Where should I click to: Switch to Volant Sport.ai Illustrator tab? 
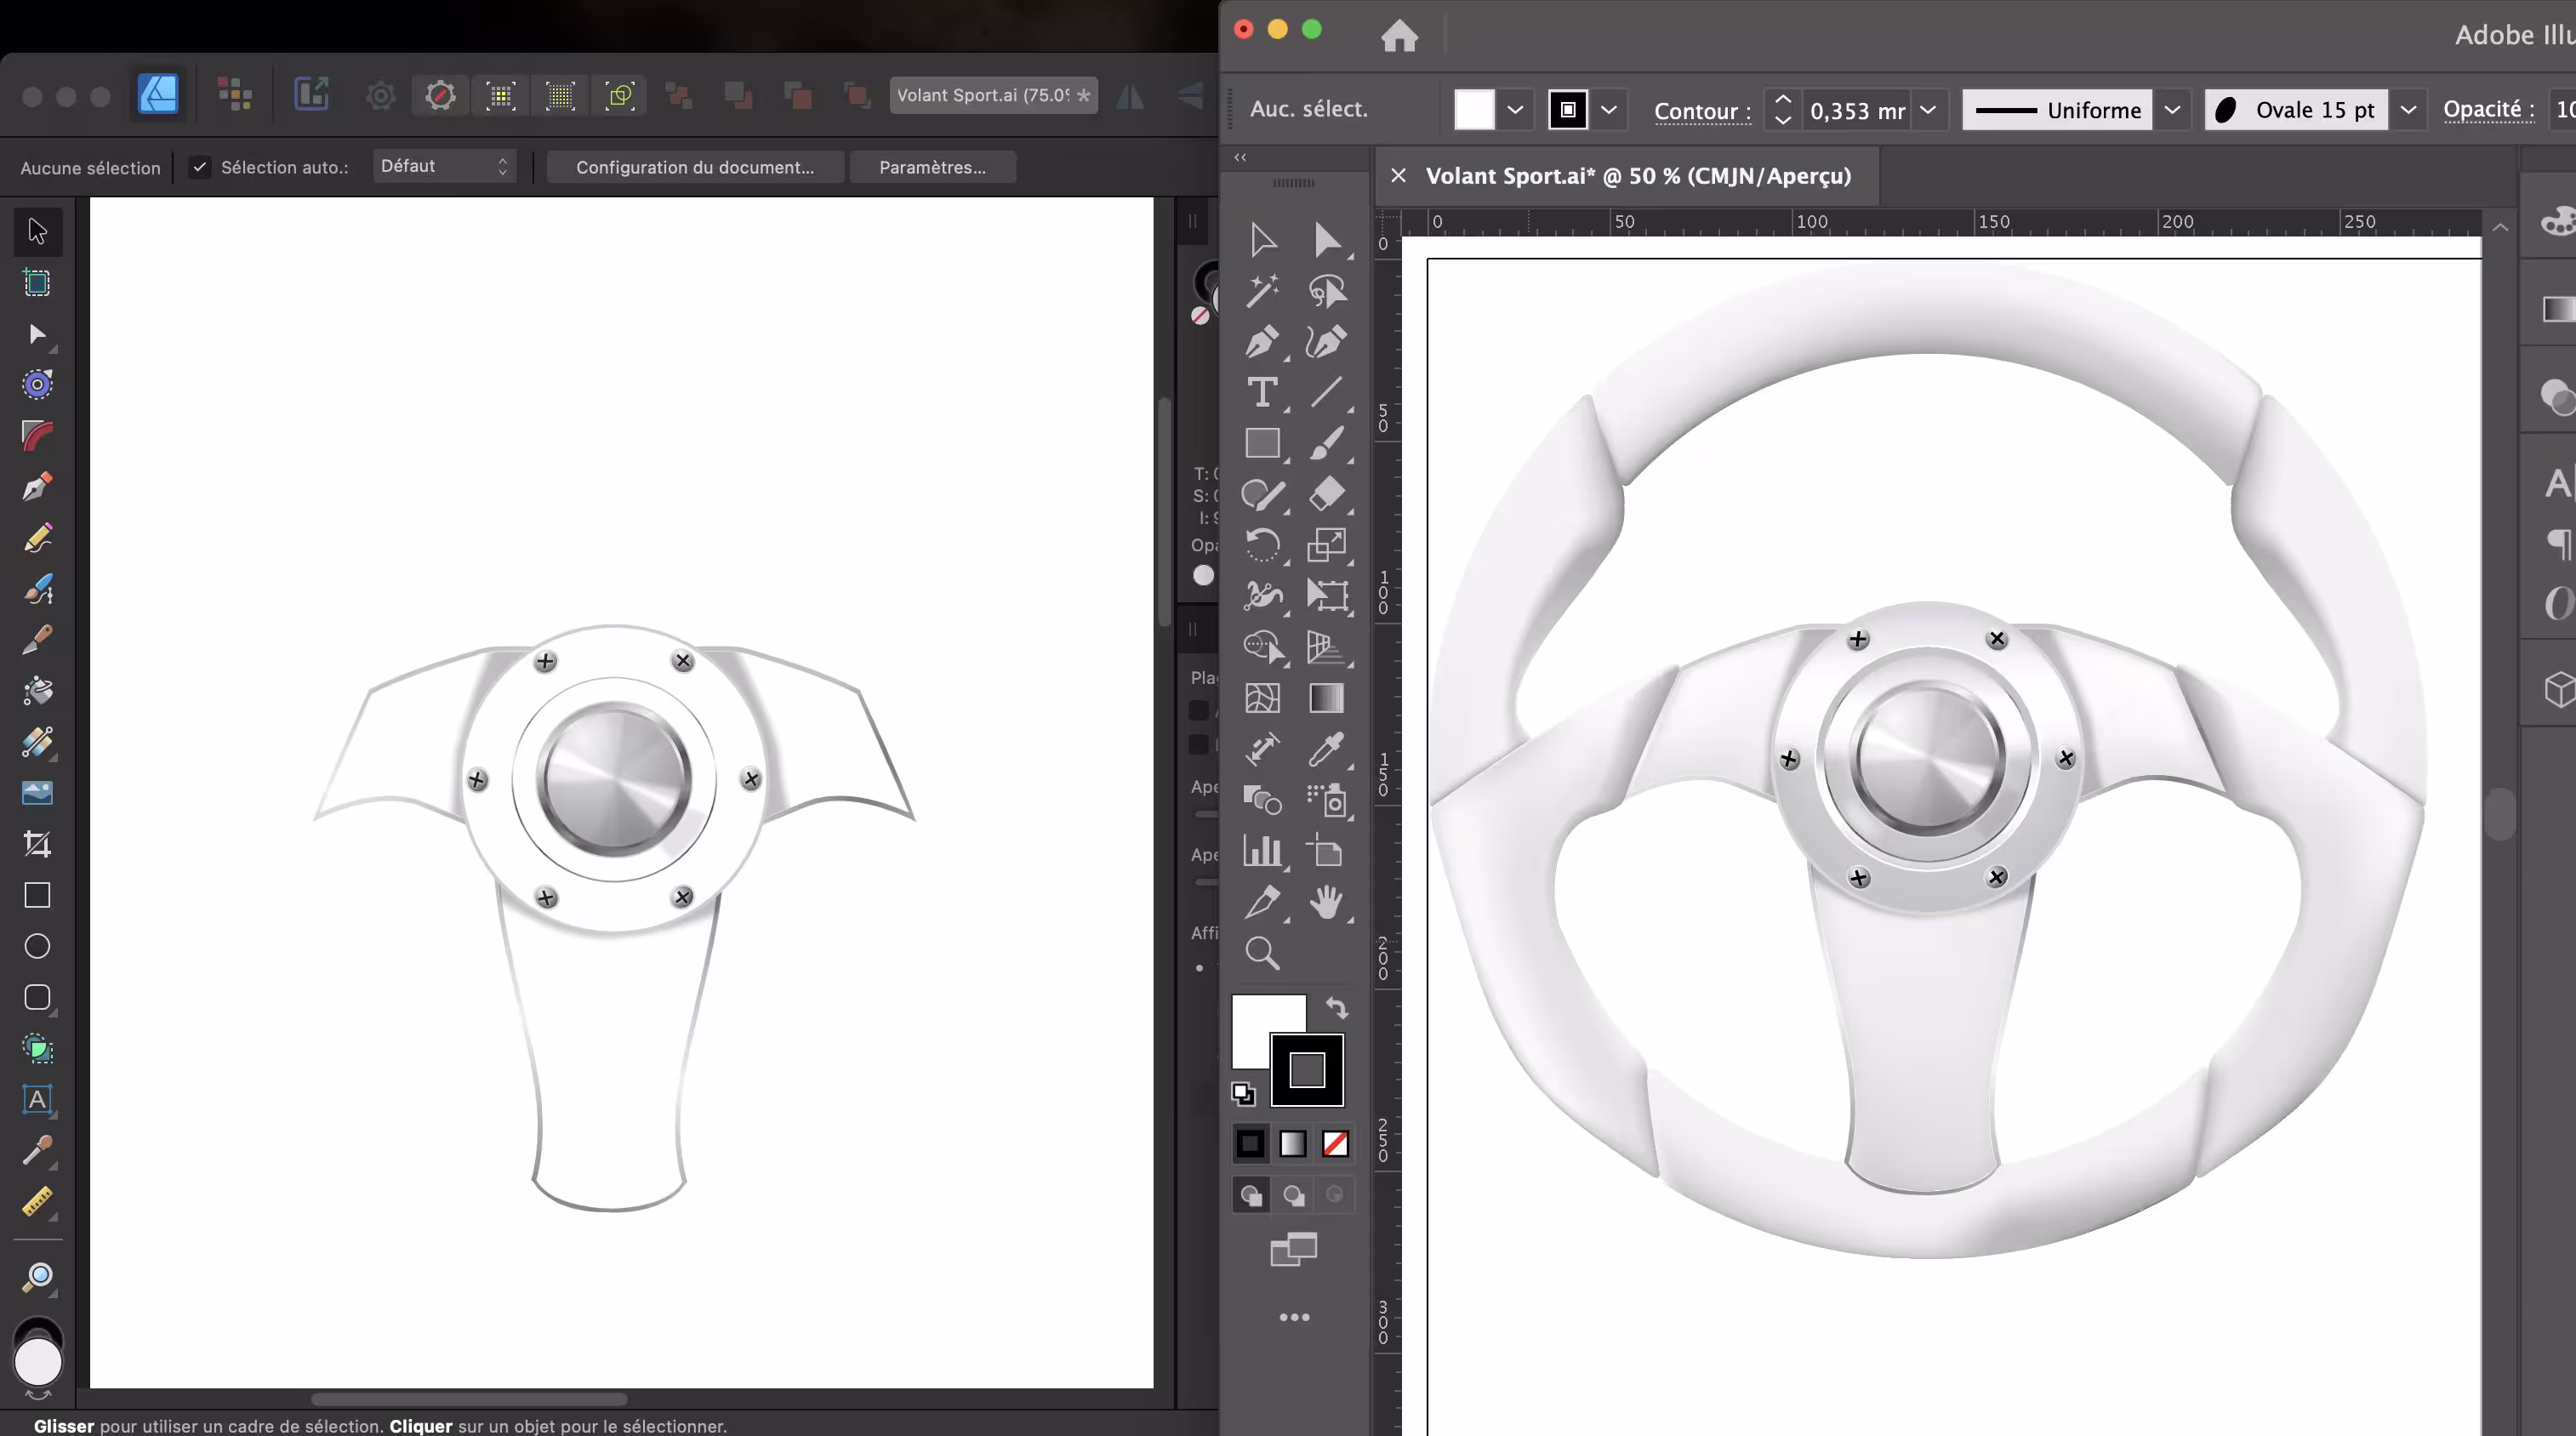pos(1637,176)
